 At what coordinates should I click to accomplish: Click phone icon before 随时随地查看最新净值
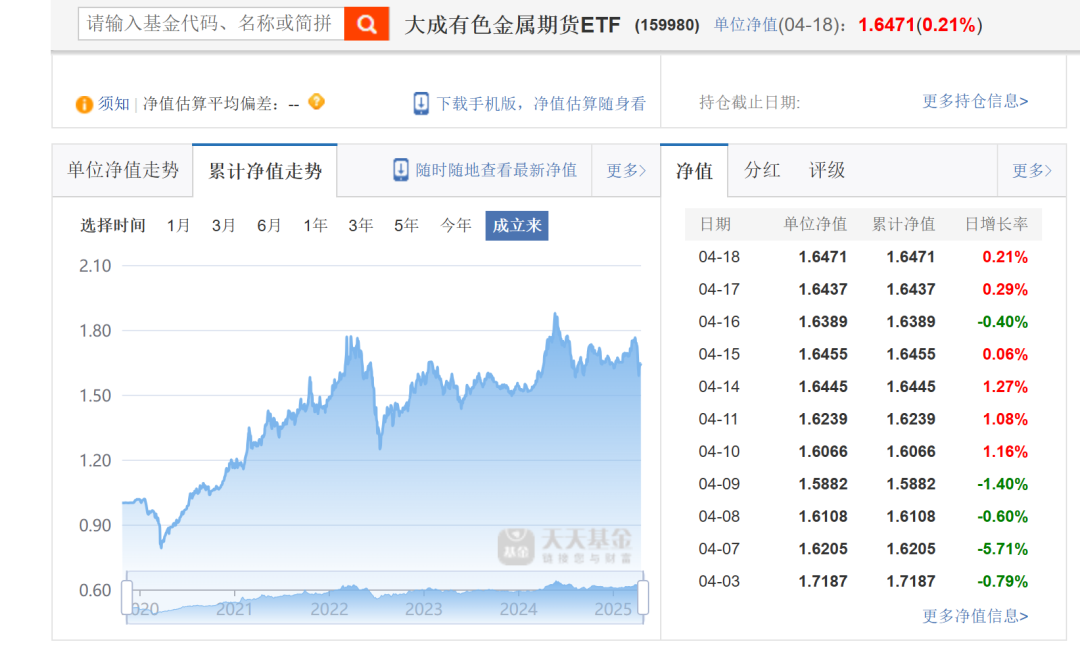pos(401,170)
